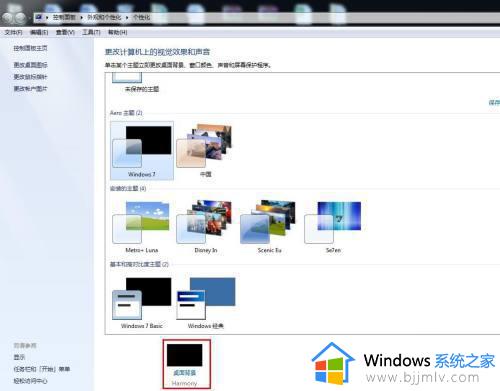Apply the Scenic theme
Screen dimensions: 500x391
pyautogui.click(x=269, y=227)
